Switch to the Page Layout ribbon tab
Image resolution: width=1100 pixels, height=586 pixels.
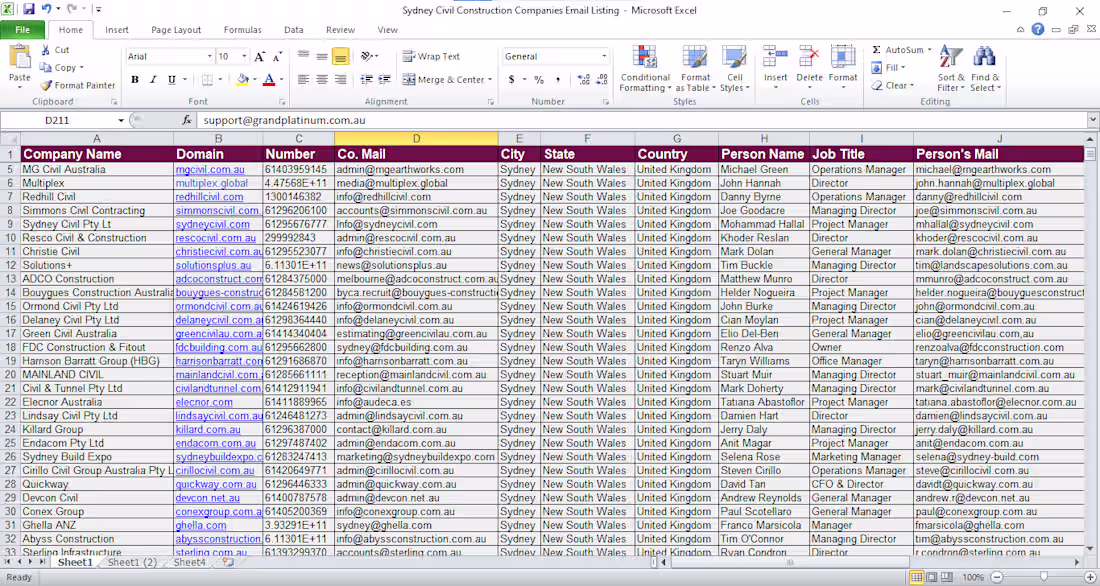[176, 30]
